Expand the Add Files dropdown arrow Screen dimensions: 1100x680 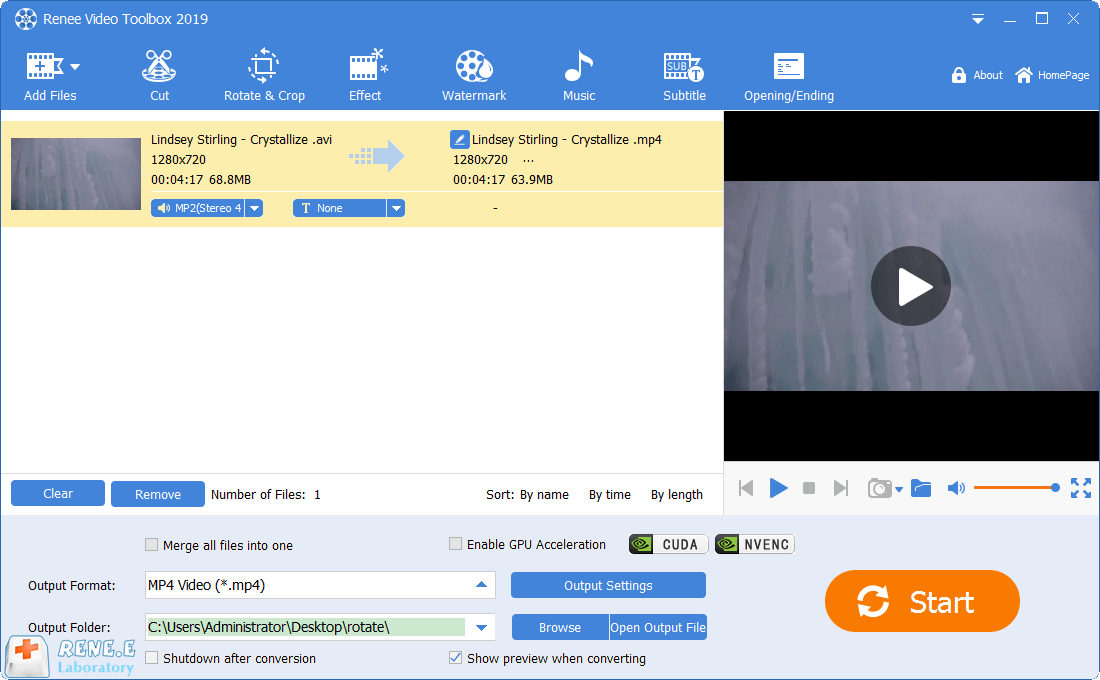pos(75,67)
